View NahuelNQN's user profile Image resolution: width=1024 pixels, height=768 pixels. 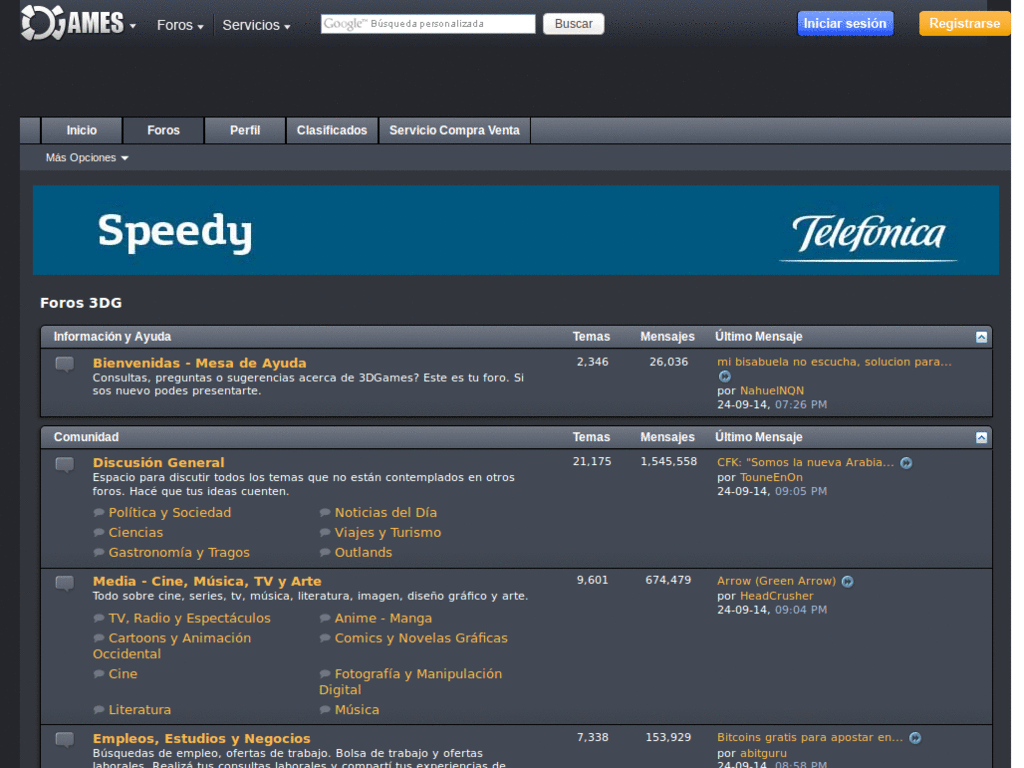(x=772, y=391)
